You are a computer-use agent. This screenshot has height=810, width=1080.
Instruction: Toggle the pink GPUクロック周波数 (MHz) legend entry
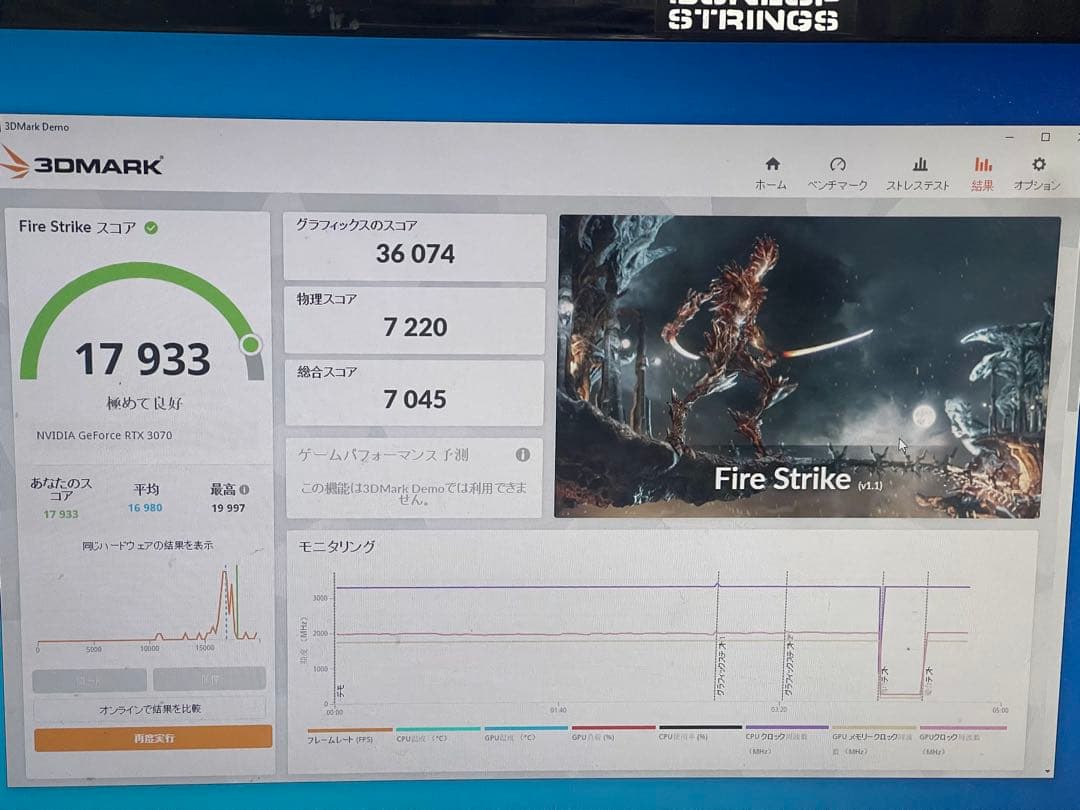pyautogui.click(x=962, y=740)
